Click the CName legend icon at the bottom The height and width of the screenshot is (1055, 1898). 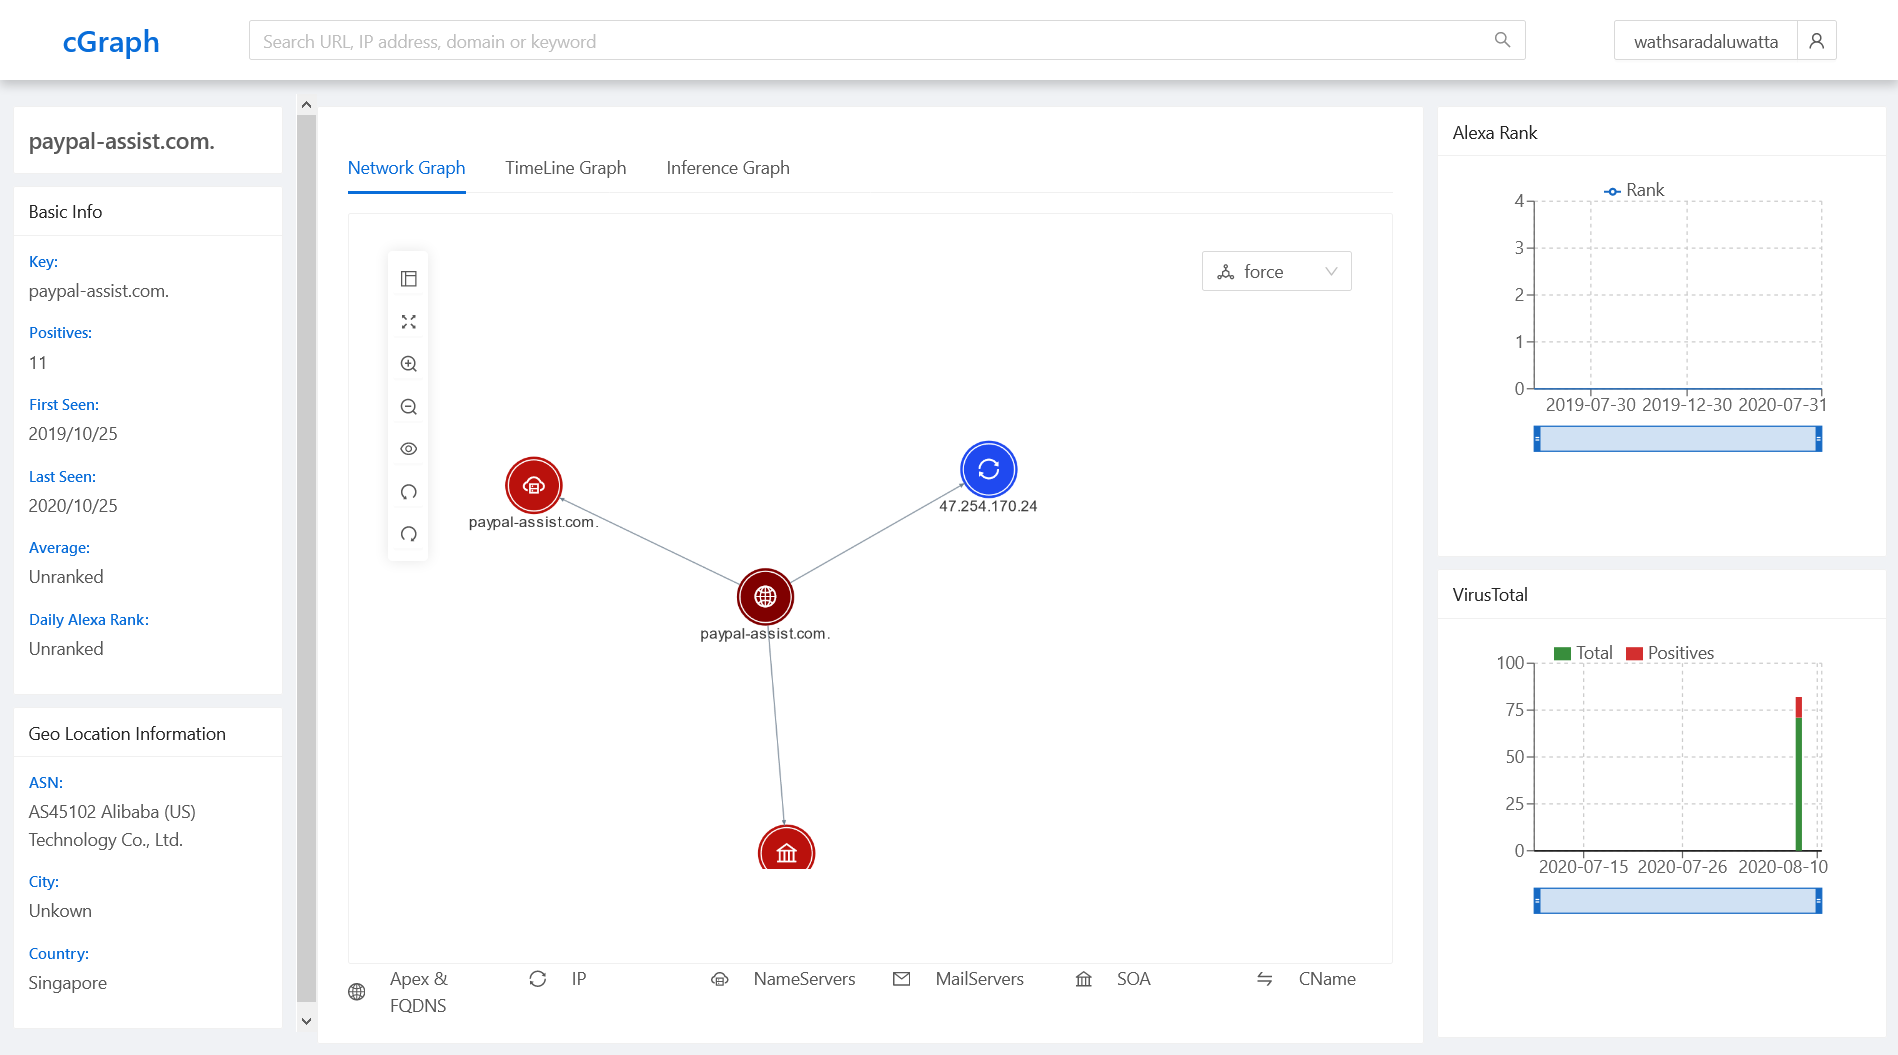[1265, 979]
